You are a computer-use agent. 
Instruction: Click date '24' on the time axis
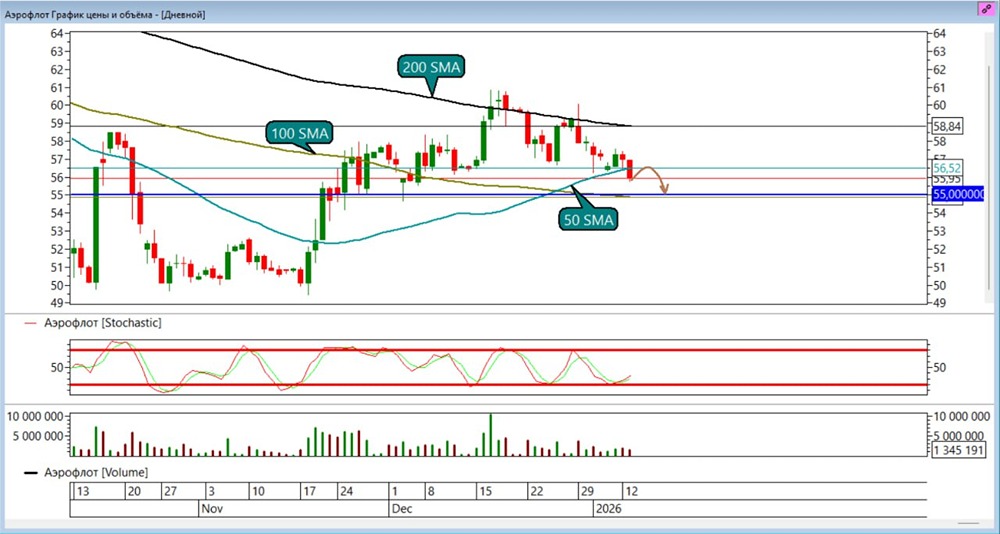point(346,492)
